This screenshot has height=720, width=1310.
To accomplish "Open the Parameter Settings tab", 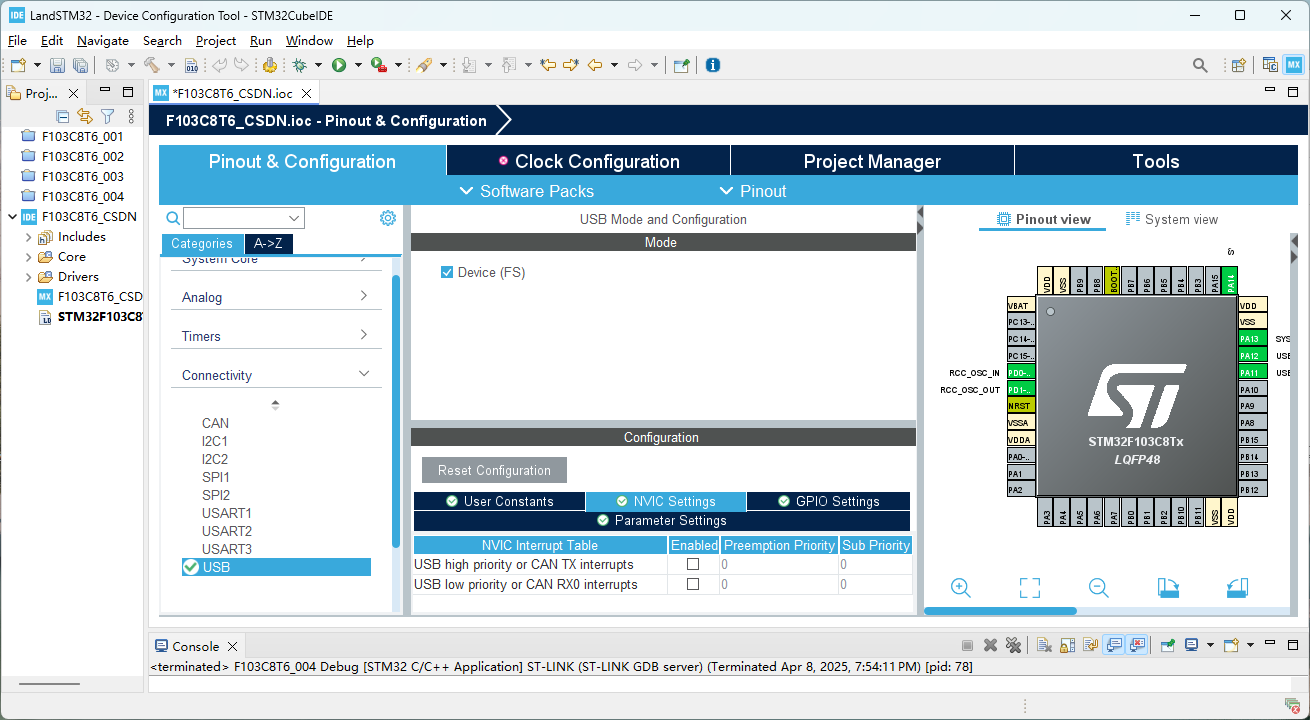I will [x=662, y=520].
